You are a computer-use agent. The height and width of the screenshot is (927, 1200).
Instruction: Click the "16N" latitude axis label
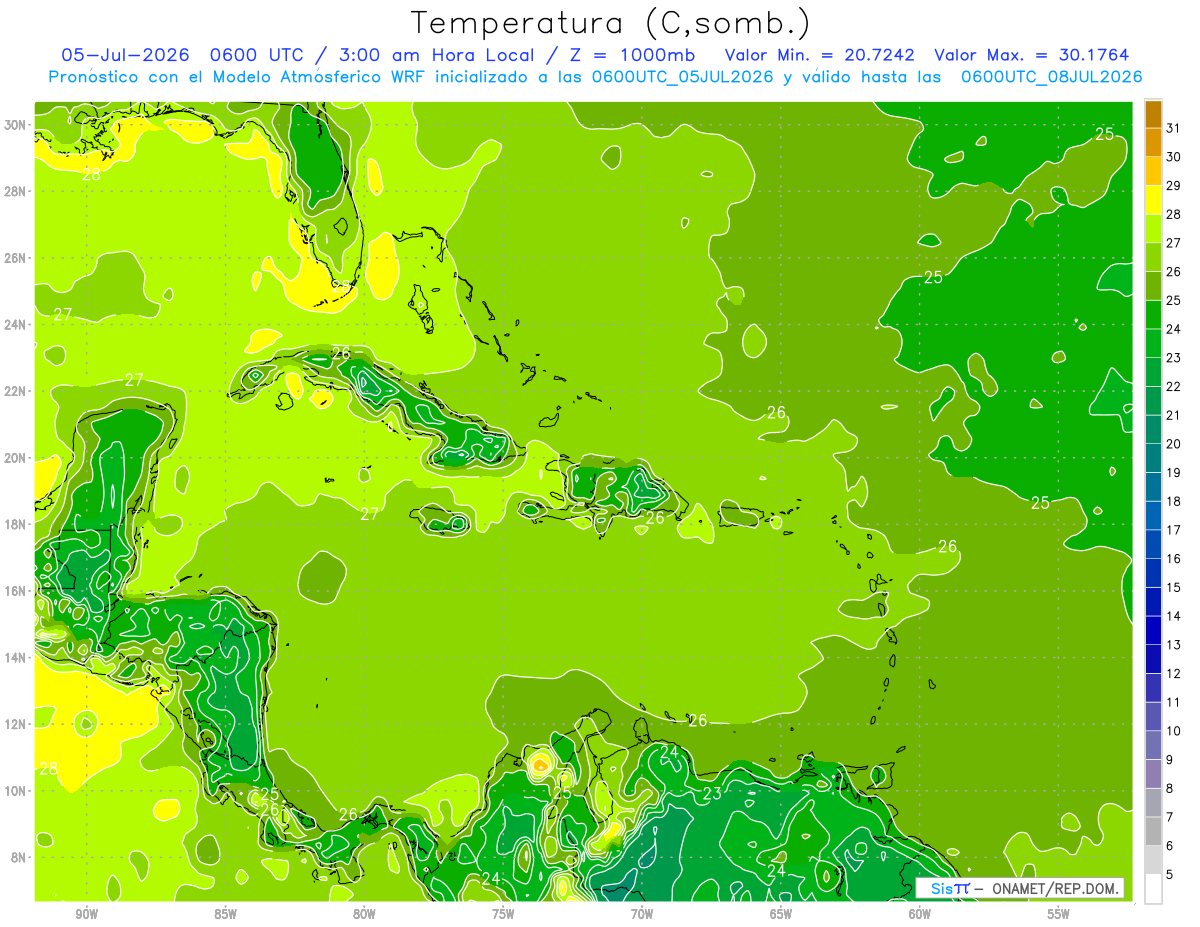[17, 591]
